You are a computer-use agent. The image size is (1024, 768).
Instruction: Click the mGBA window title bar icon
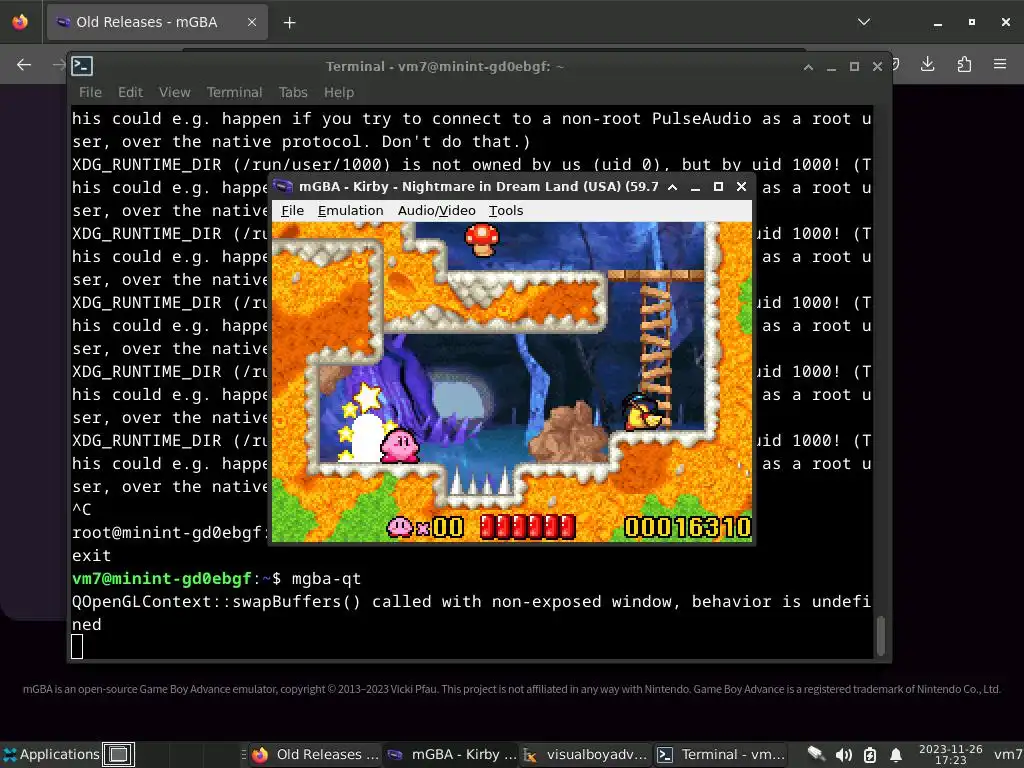pos(283,187)
